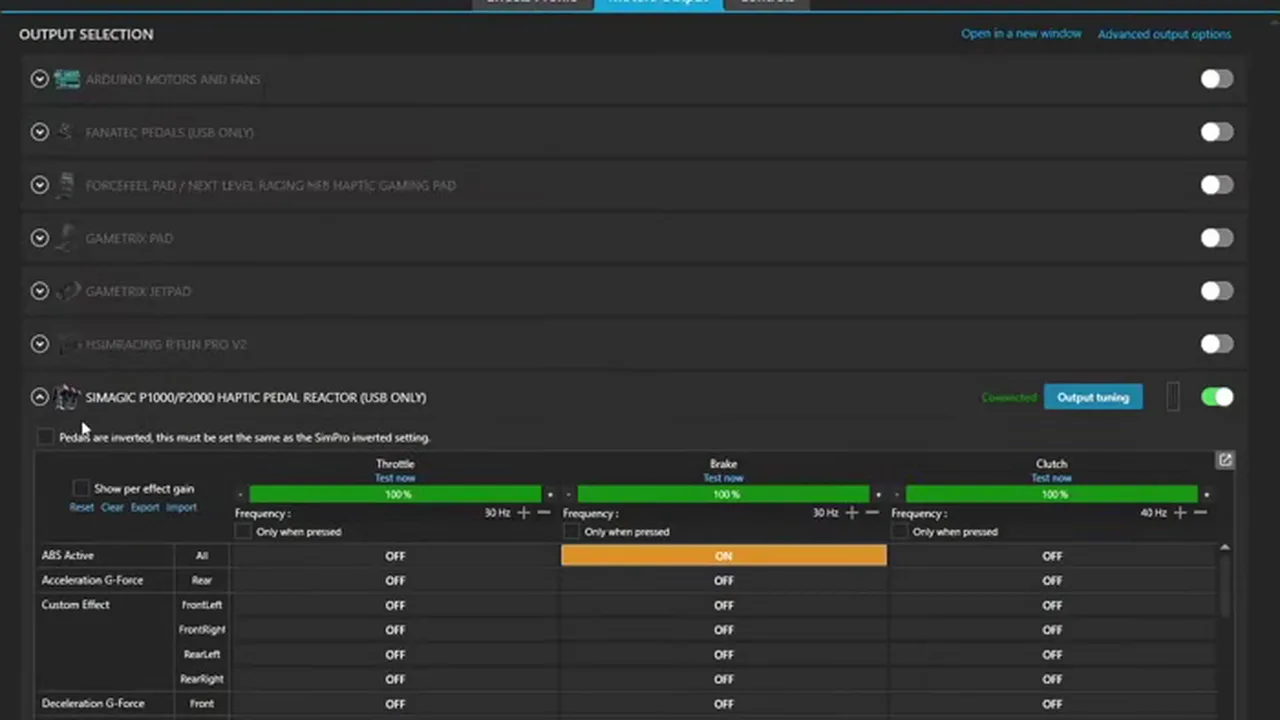1280x720 pixels.
Task: Turn off ABS Active for Brake
Action: click(723, 556)
